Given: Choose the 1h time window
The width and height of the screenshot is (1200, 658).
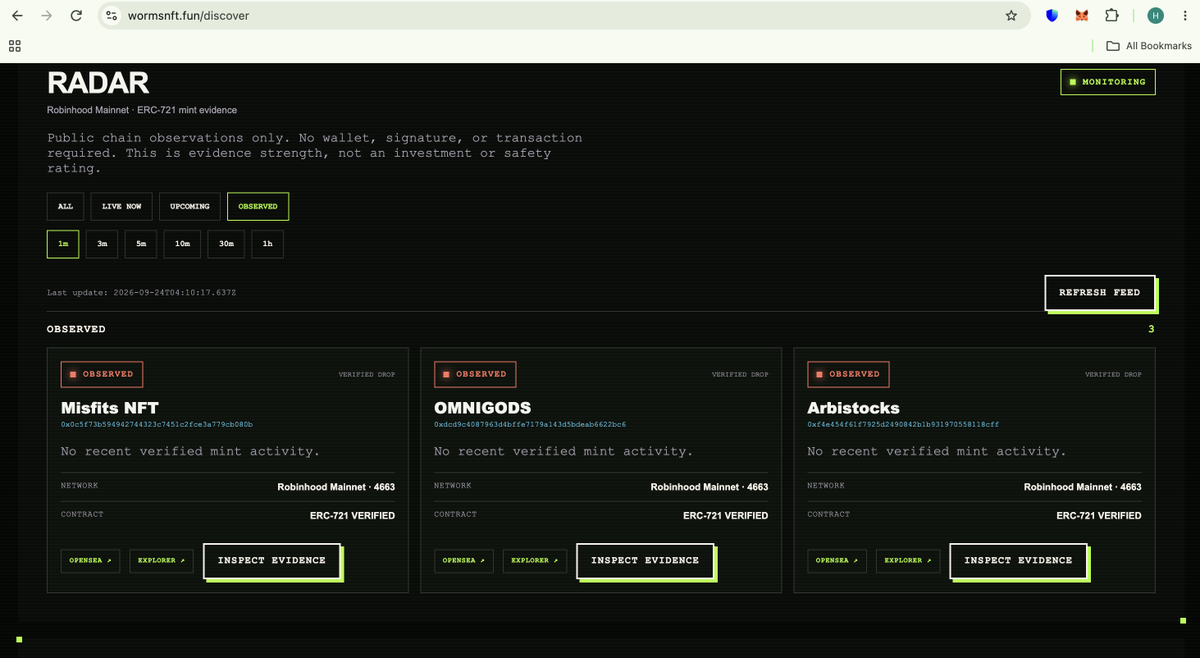Looking at the screenshot, I should point(267,244).
